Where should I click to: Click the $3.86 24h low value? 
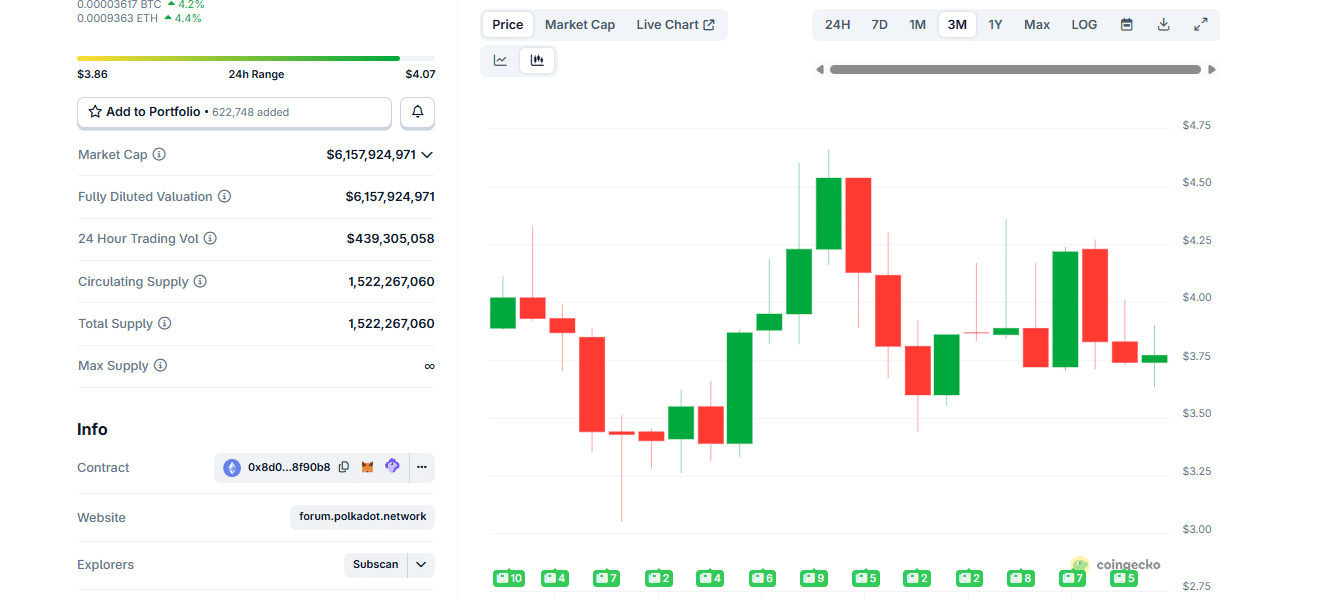[x=92, y=74]
